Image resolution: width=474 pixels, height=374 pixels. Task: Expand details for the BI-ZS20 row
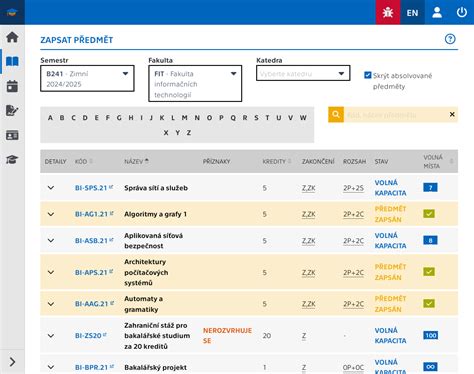click(x=51, y=336)
